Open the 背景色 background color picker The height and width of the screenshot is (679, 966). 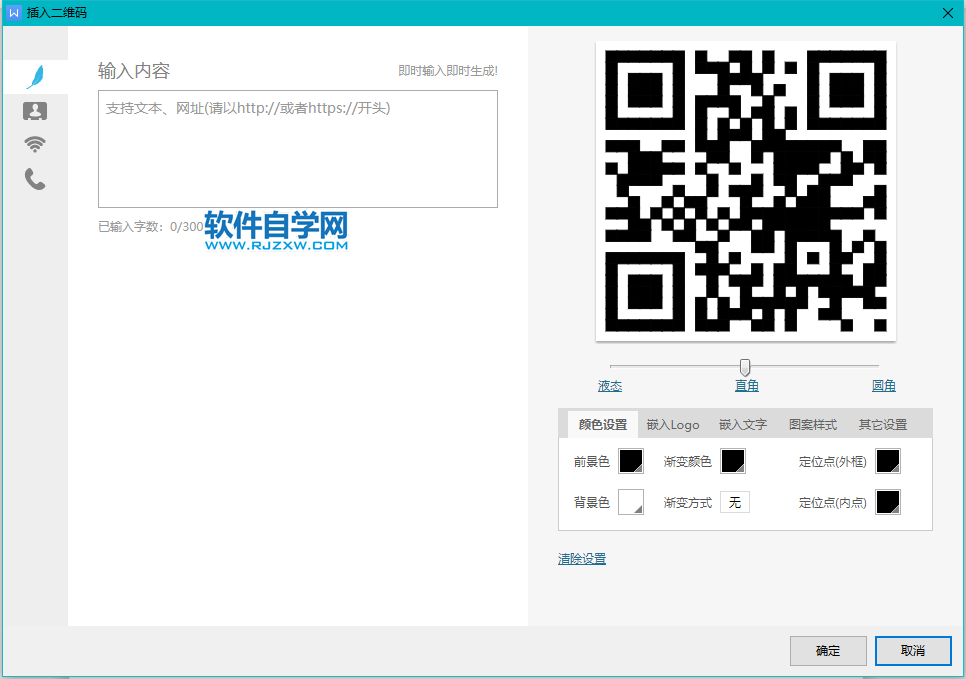[x=631, y=502]
